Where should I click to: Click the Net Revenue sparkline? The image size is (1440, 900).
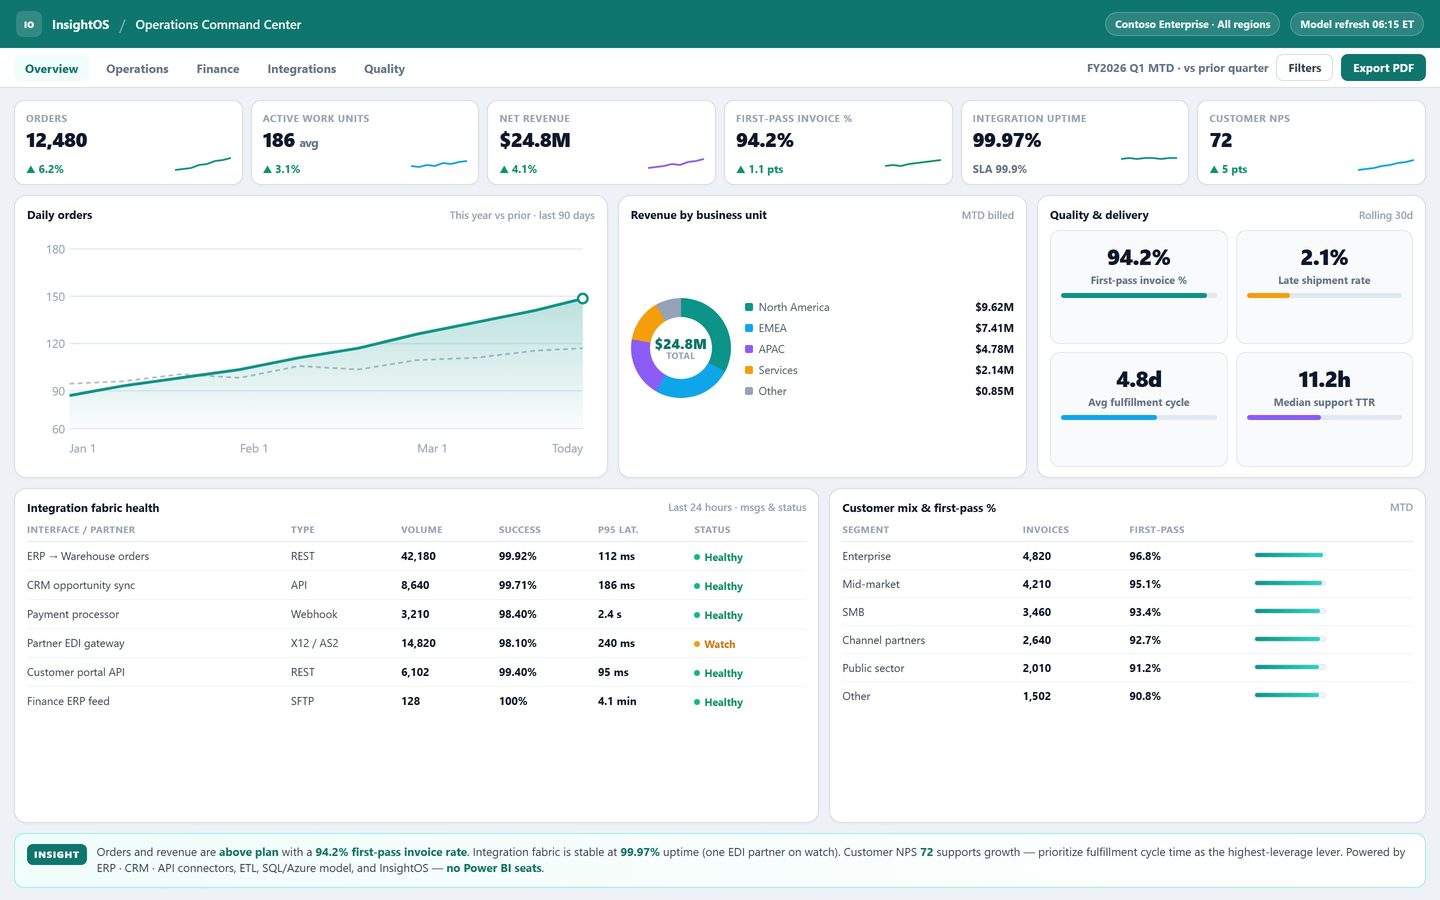pos(676,163)
